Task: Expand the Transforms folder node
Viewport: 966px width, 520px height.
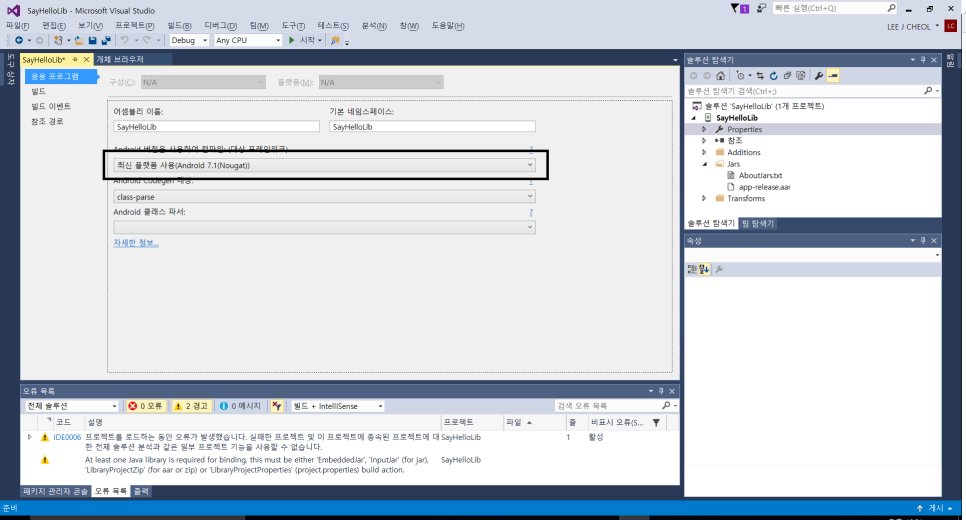Action: point(704,198)
